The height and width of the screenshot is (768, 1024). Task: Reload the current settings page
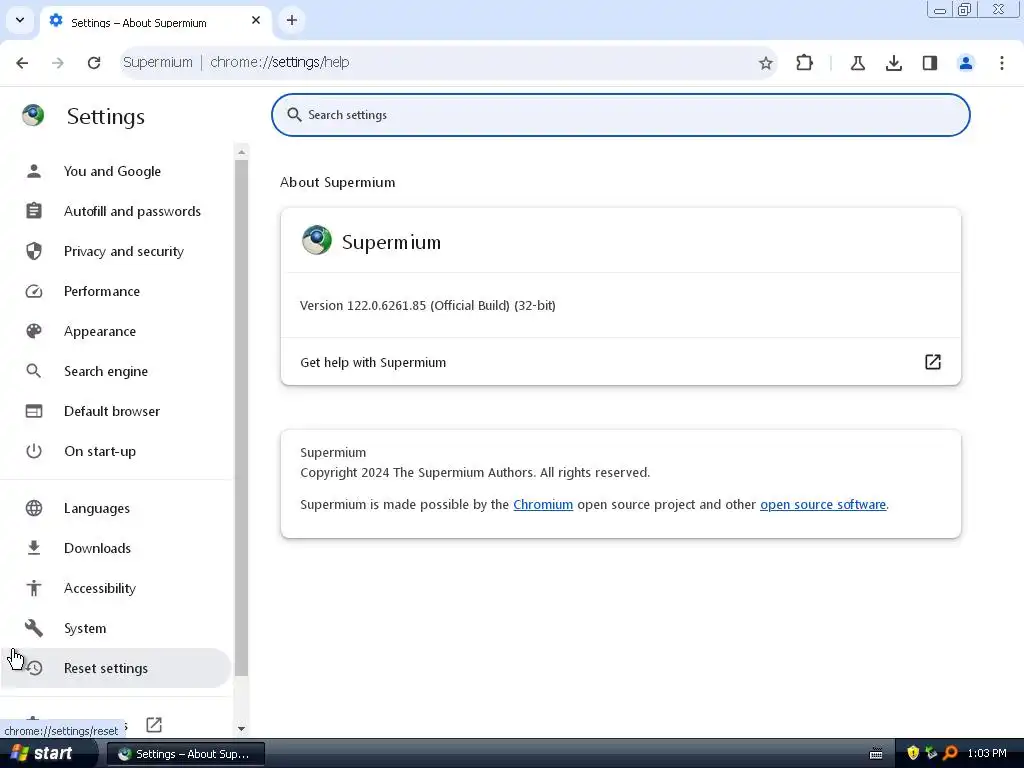94,63
